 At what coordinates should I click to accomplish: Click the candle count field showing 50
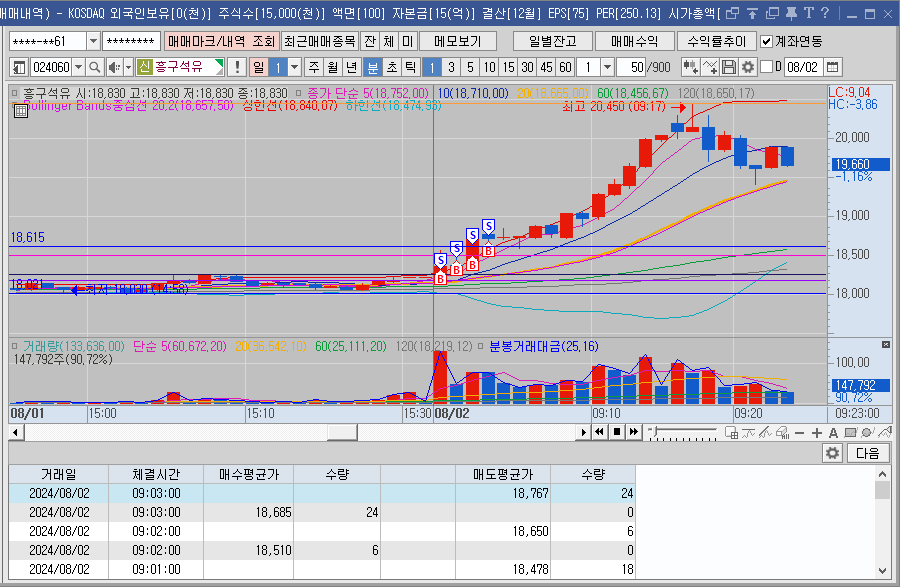(631, 68)
